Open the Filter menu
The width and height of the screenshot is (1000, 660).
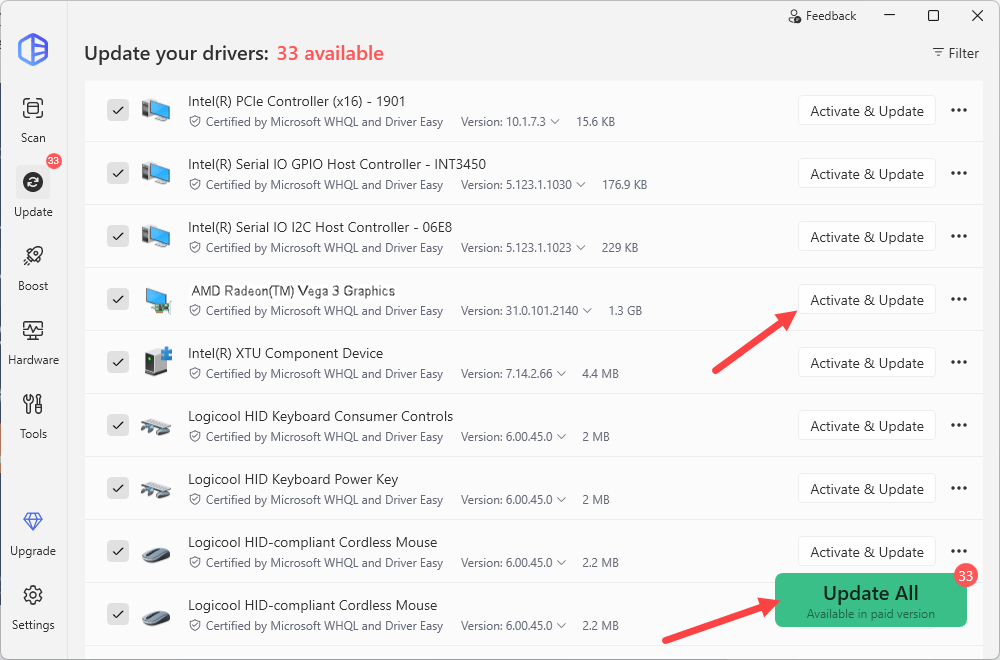point(955,53)
